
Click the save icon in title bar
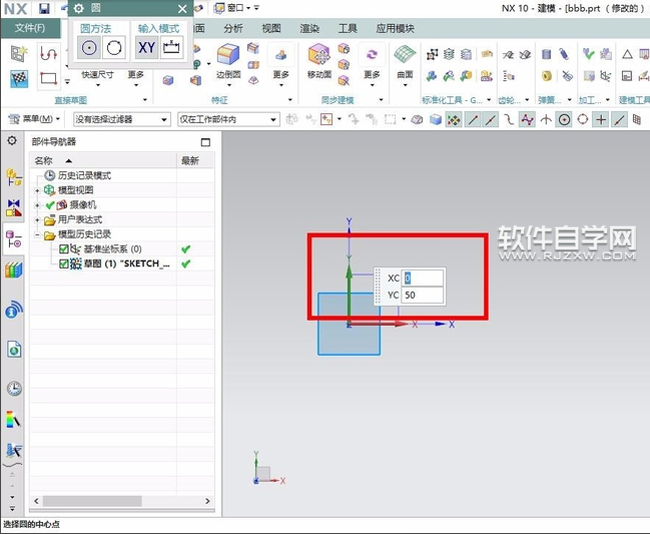[44, 8]
